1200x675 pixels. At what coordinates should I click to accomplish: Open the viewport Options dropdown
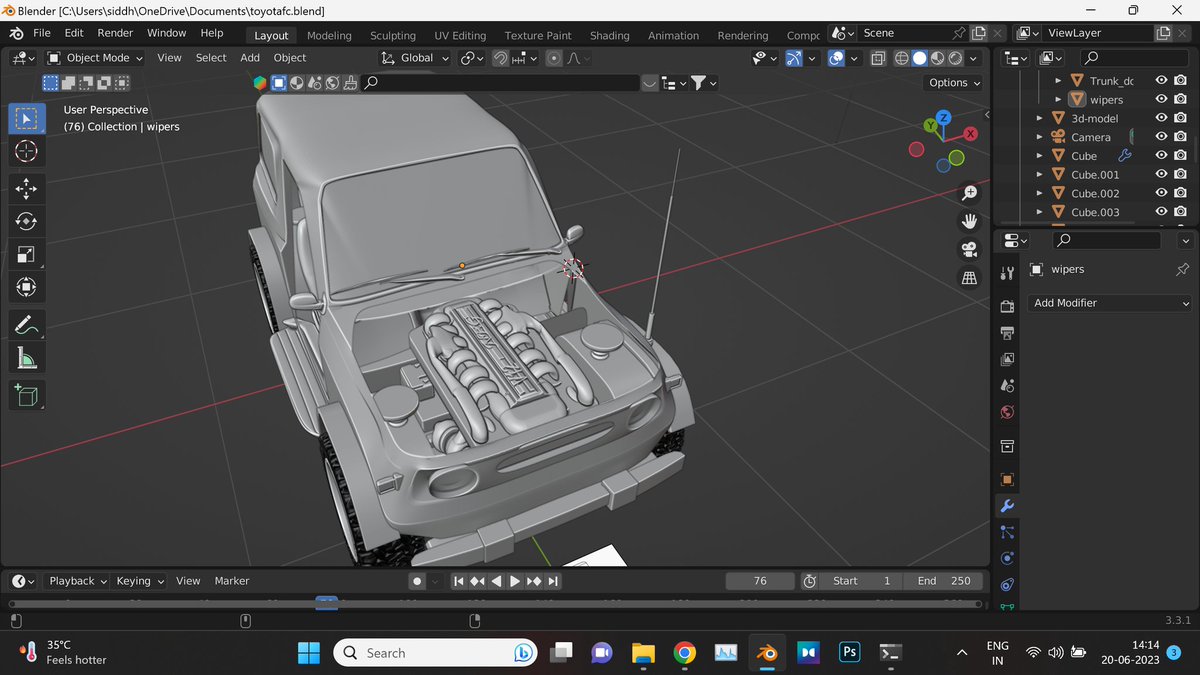click(x=955, y=82)
